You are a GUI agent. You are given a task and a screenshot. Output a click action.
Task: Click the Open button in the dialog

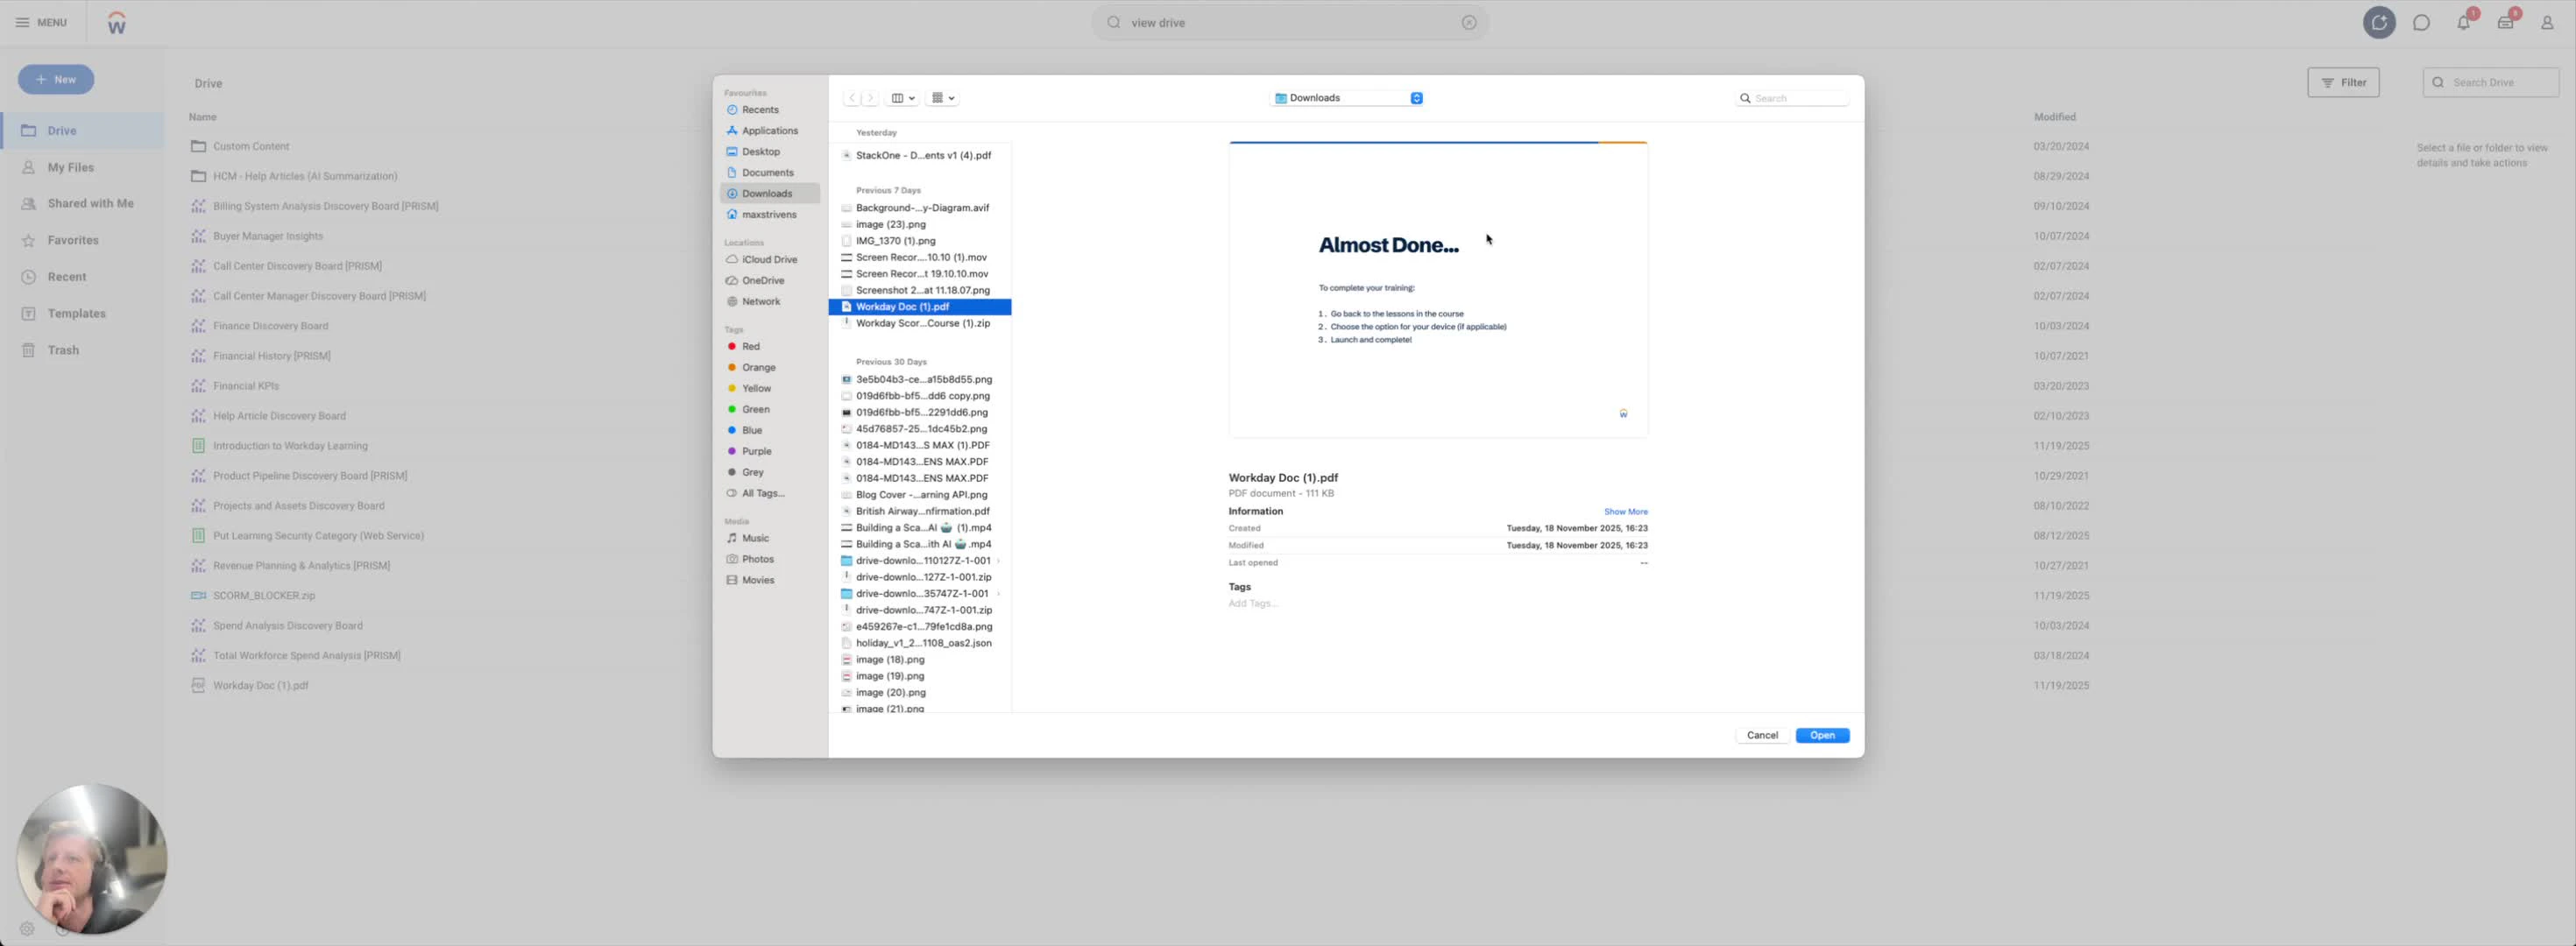[x=1822, y=735]
